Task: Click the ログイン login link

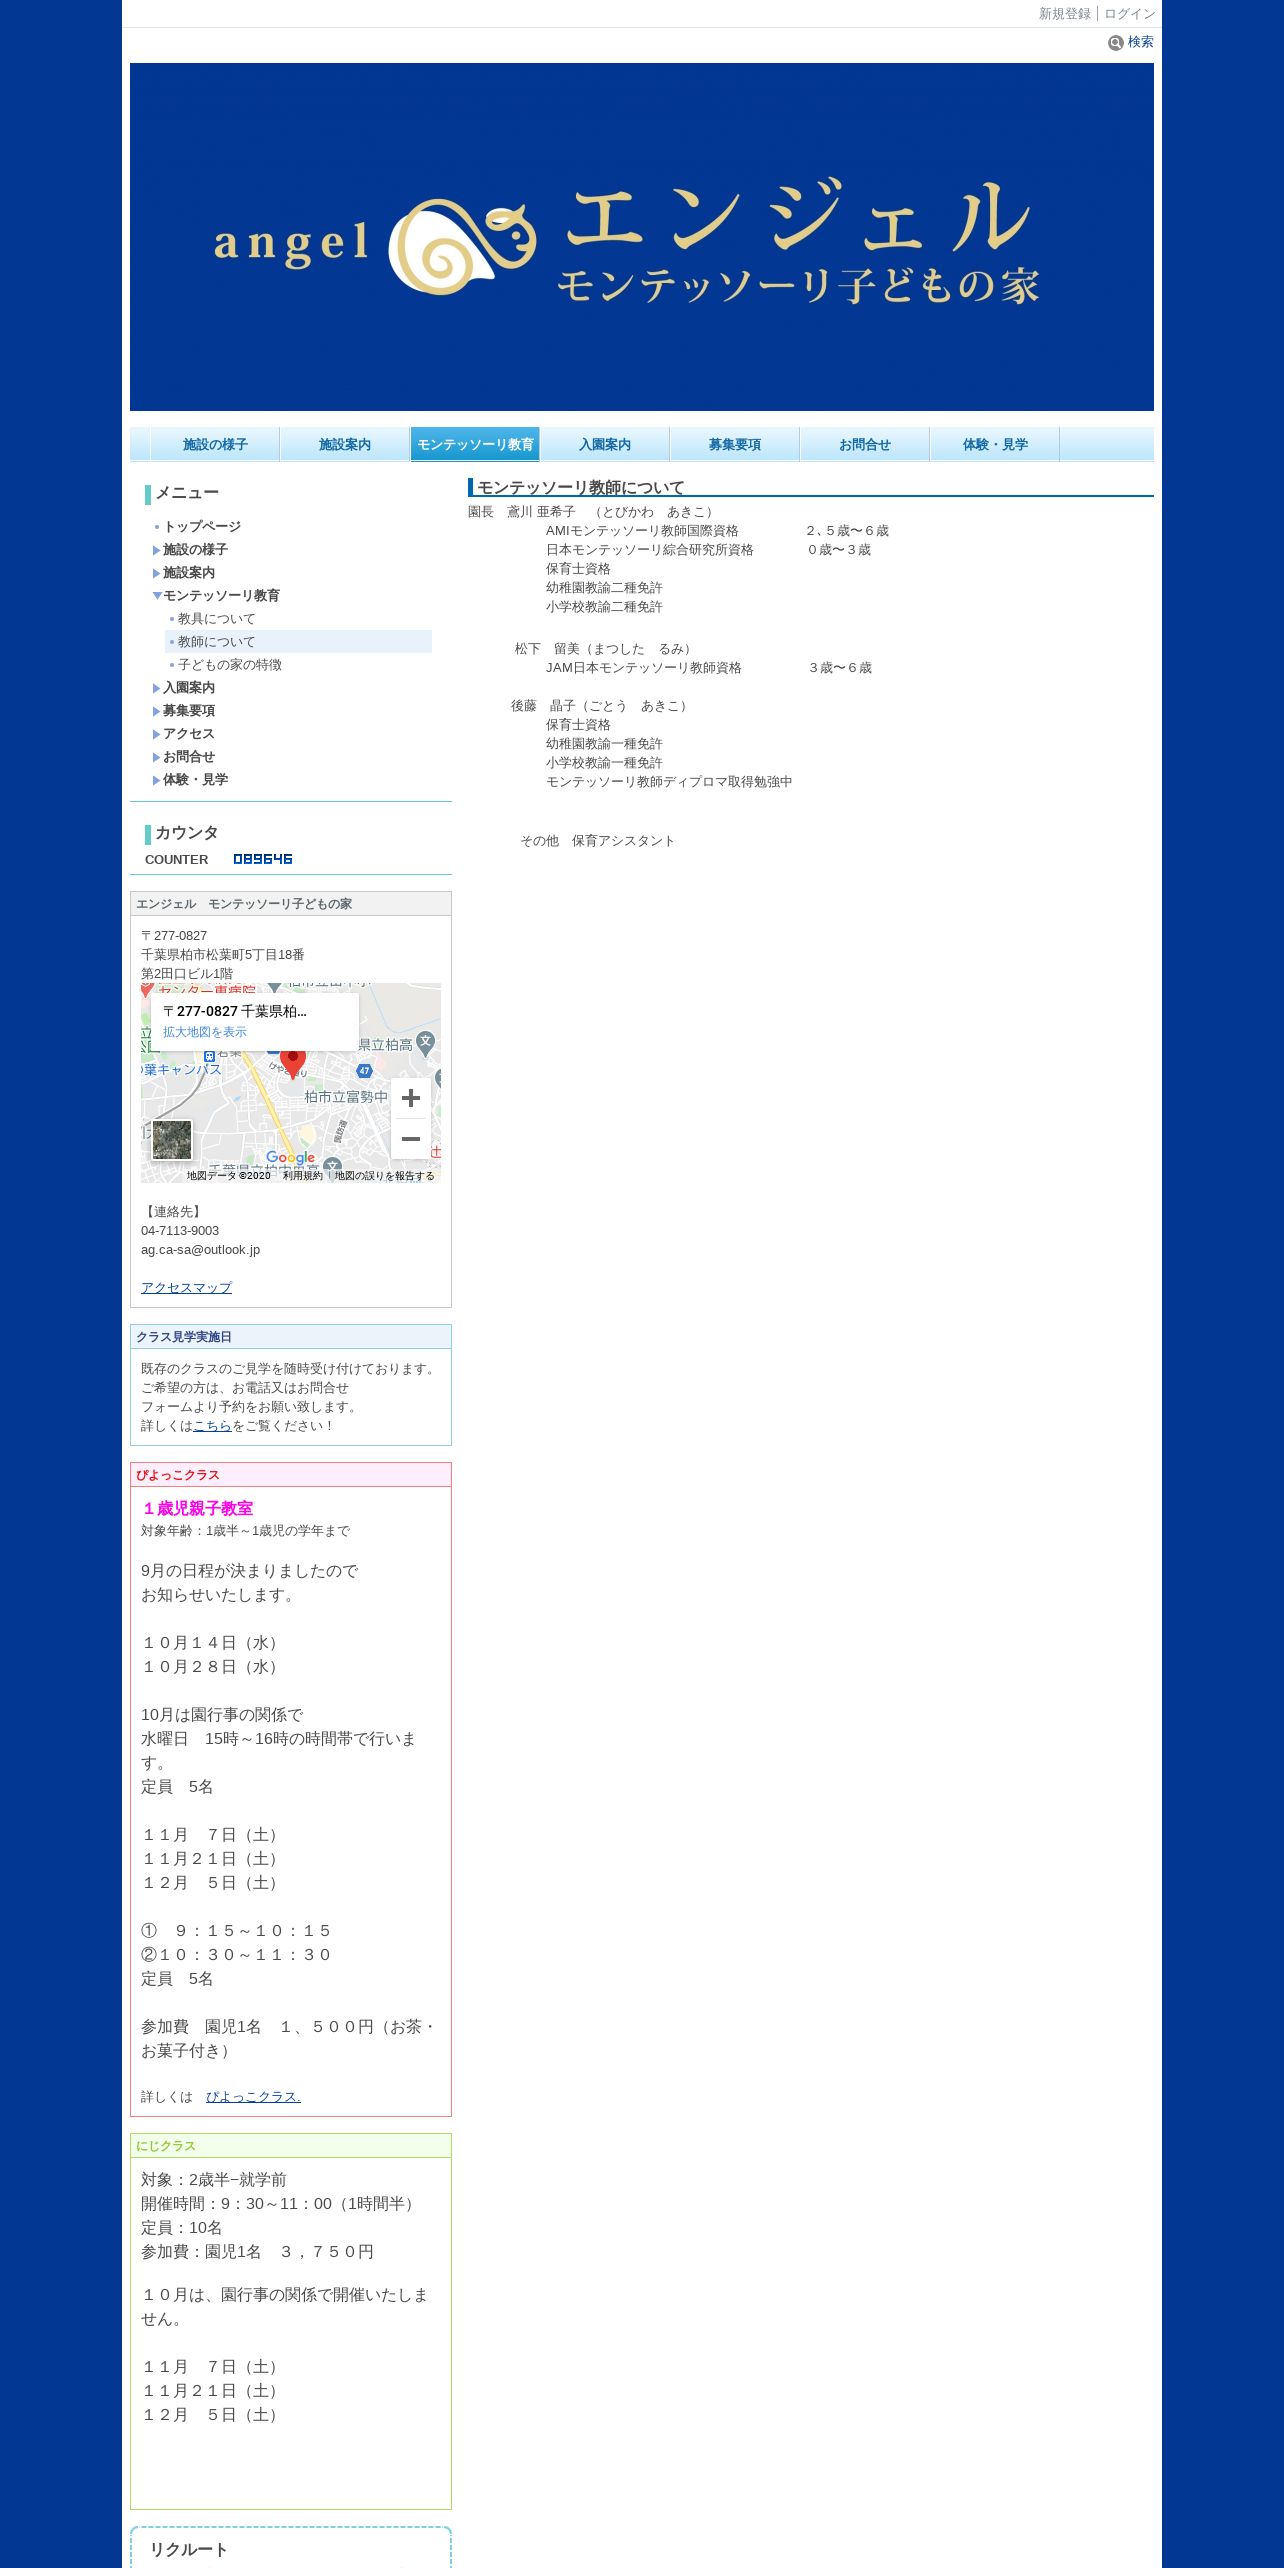Action: (1130, 14)
